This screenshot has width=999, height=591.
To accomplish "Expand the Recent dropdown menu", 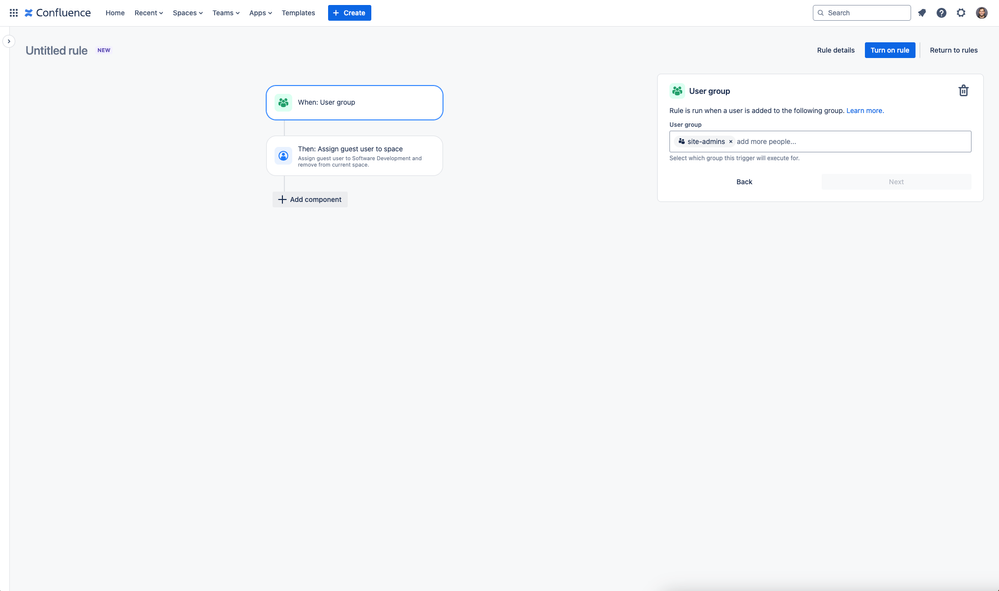I will (x=148, y=13).
